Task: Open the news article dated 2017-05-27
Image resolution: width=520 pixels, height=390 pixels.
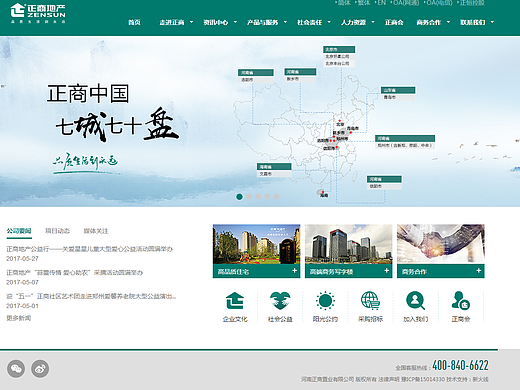Action: [x=89, y=249]
